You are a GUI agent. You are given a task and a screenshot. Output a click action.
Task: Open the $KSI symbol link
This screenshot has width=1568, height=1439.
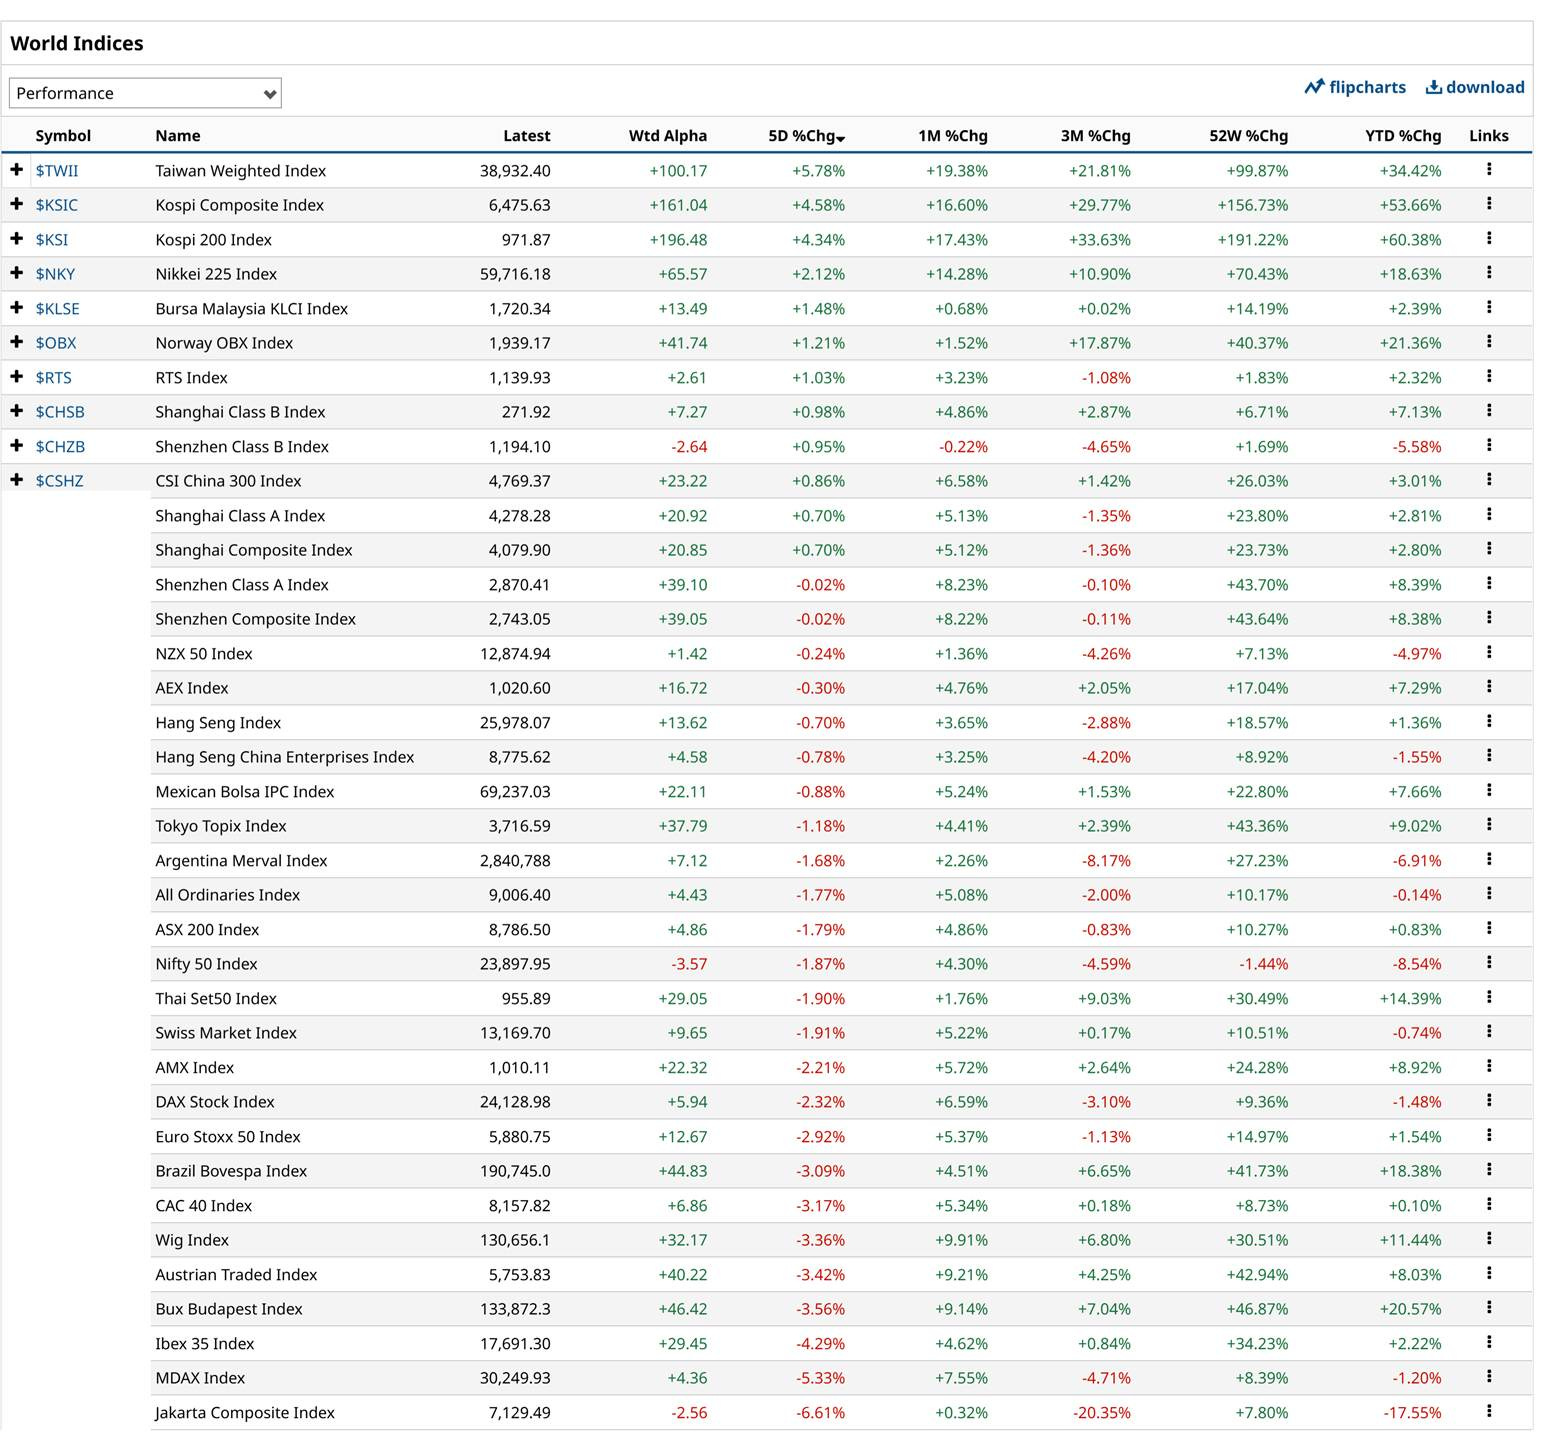52,240
